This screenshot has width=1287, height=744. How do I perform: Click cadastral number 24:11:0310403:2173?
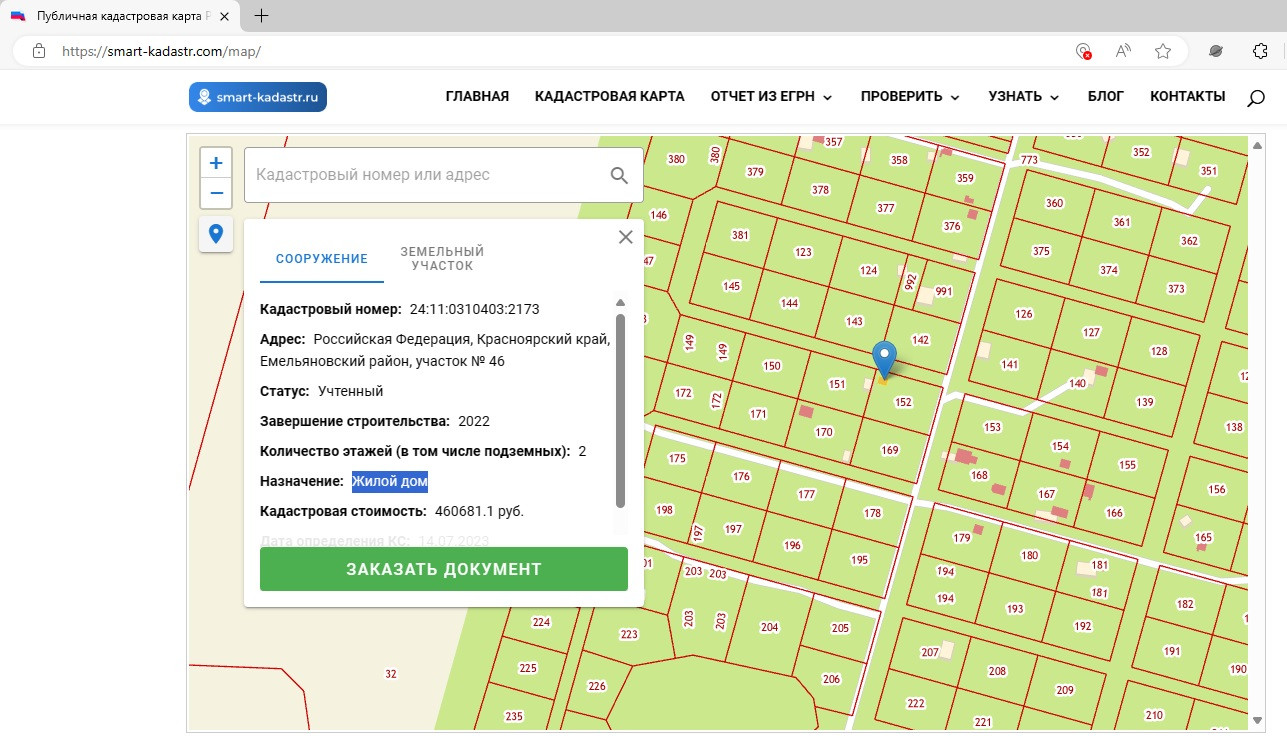coord(474,309)
